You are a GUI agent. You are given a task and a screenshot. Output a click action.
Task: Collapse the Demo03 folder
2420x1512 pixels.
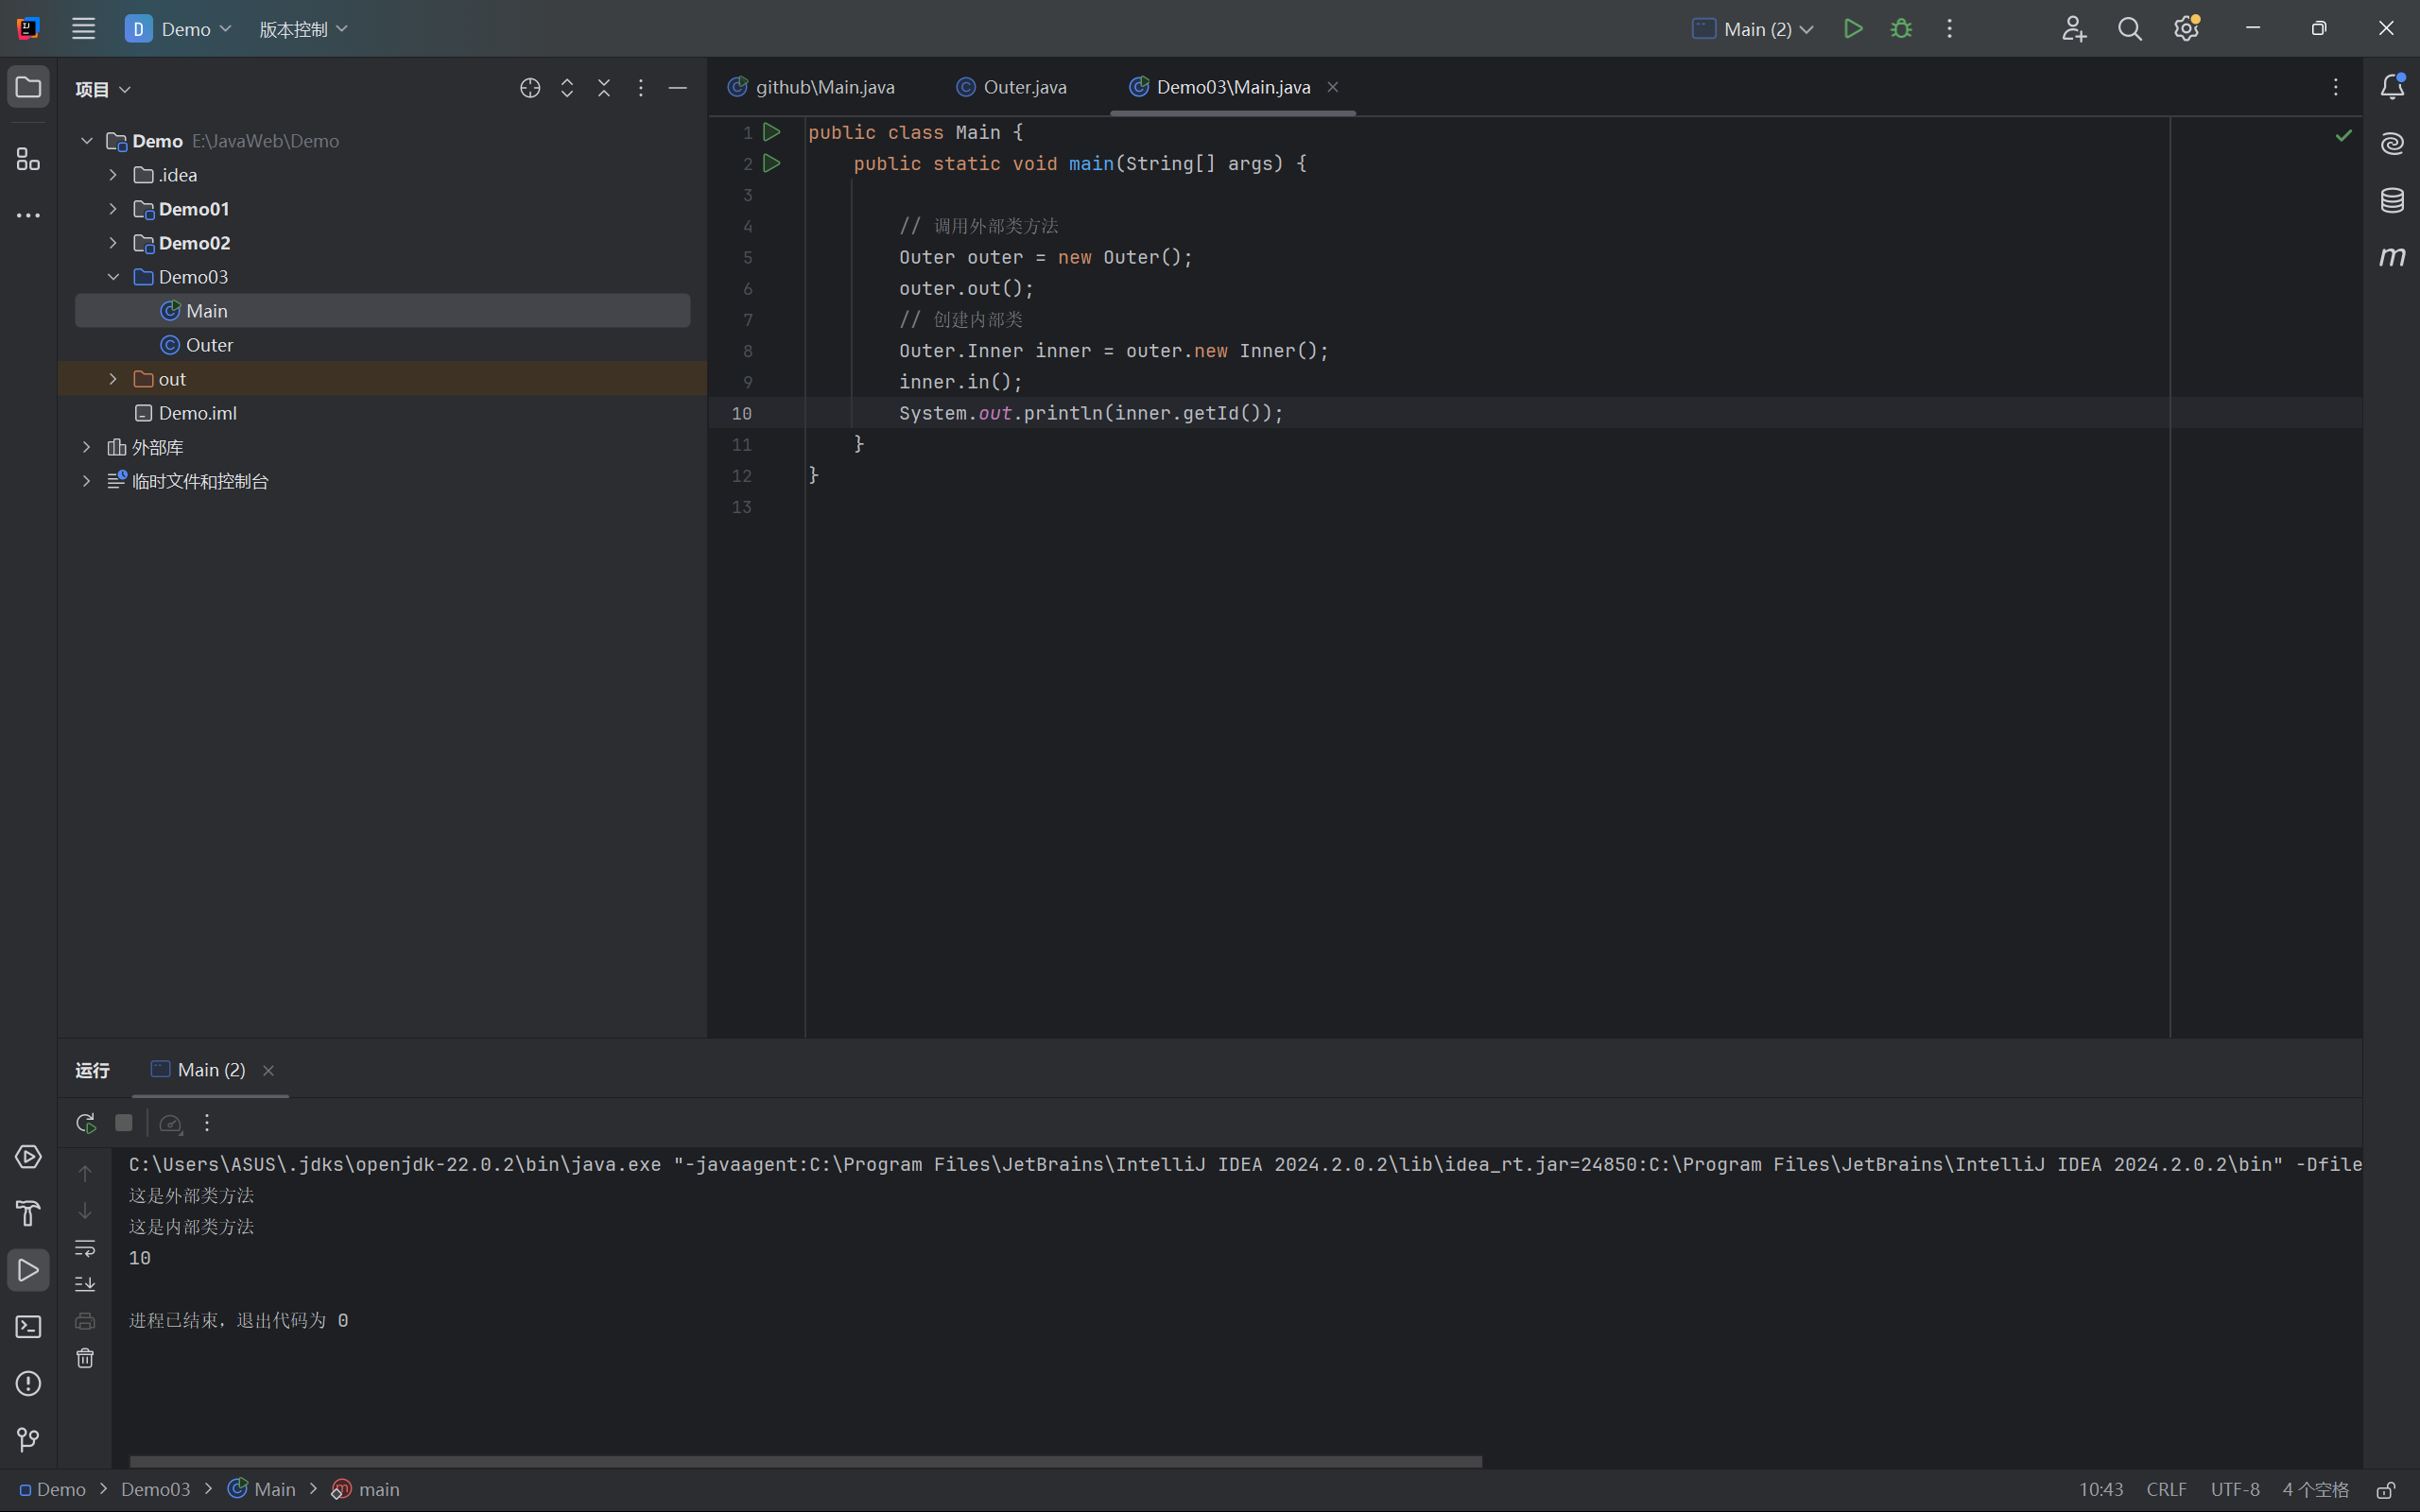coord(113,277)
